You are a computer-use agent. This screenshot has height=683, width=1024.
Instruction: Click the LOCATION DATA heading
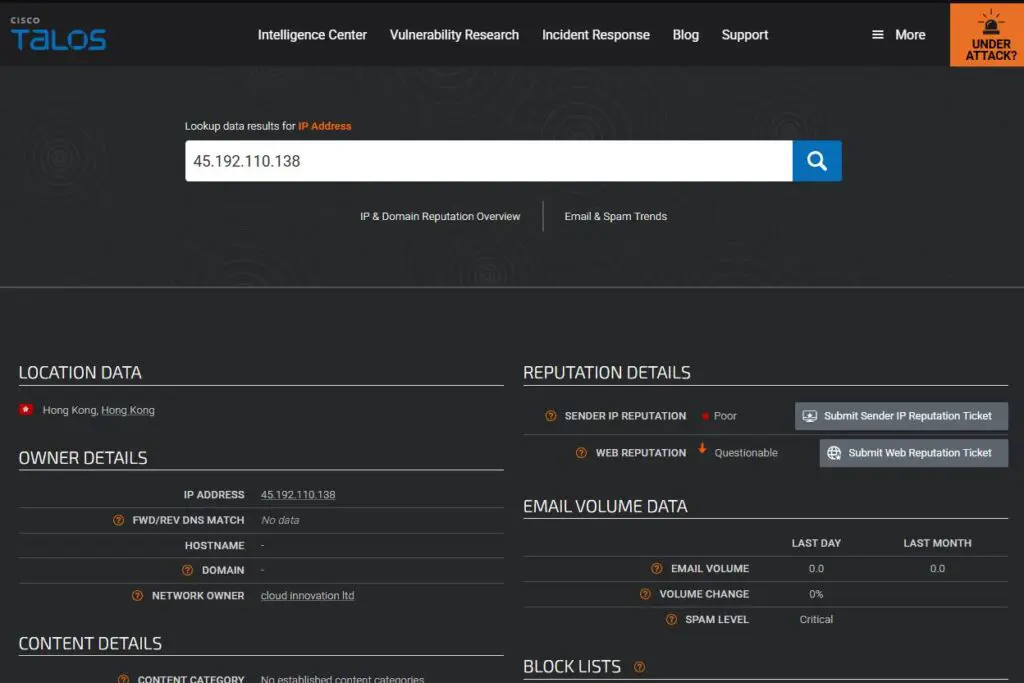(80, 373)
